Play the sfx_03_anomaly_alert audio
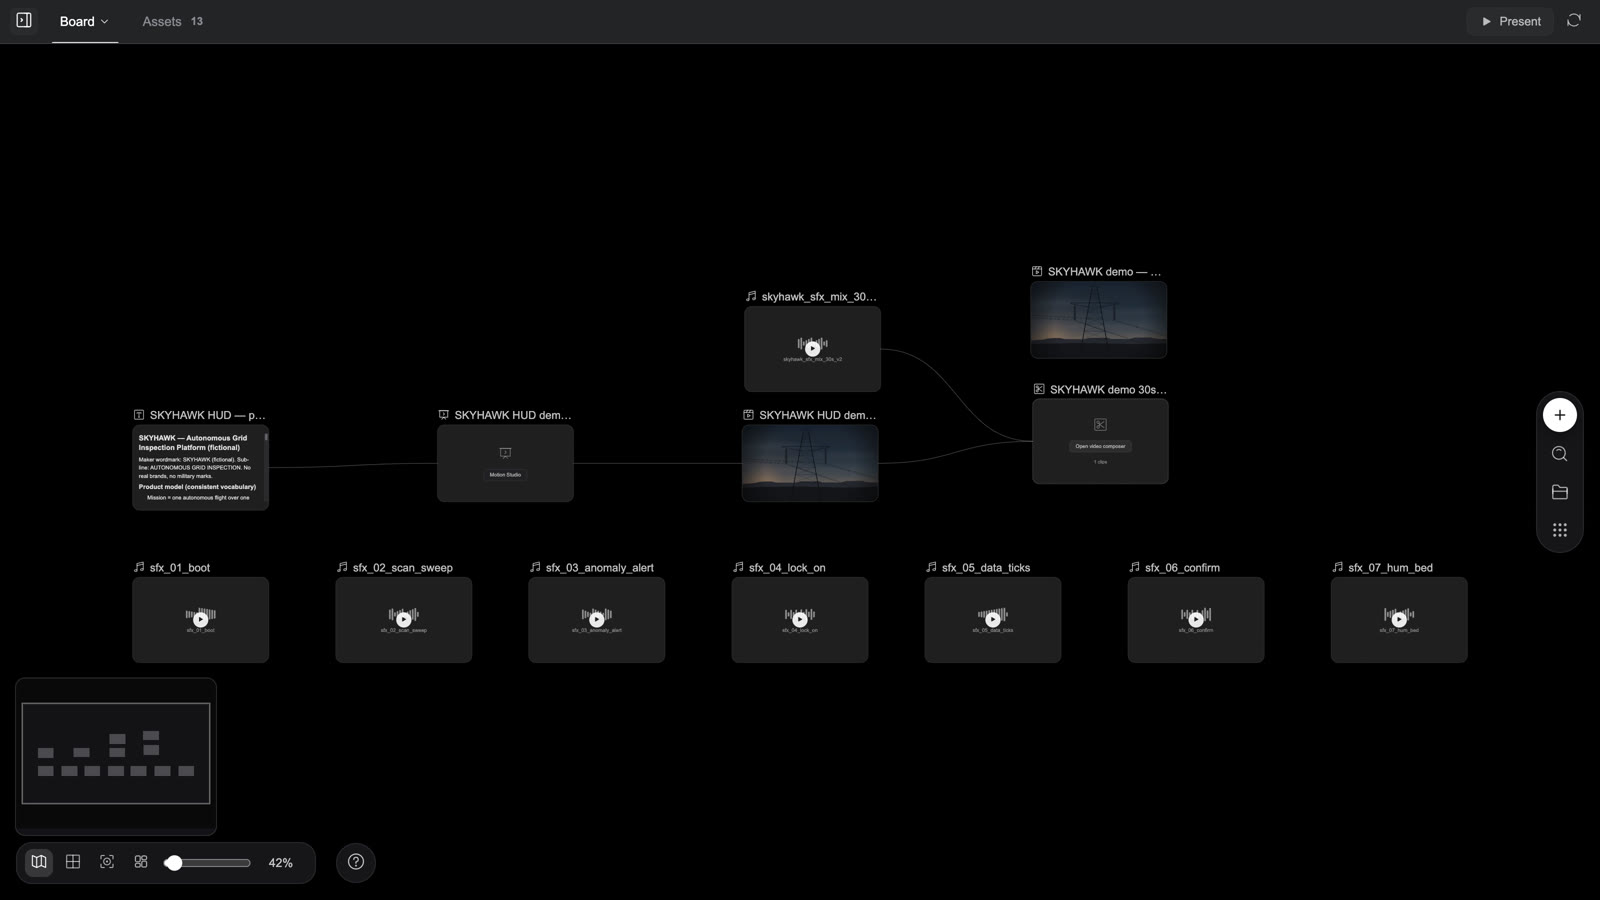The image size is (1600, 900). click(x=597, y=619)
